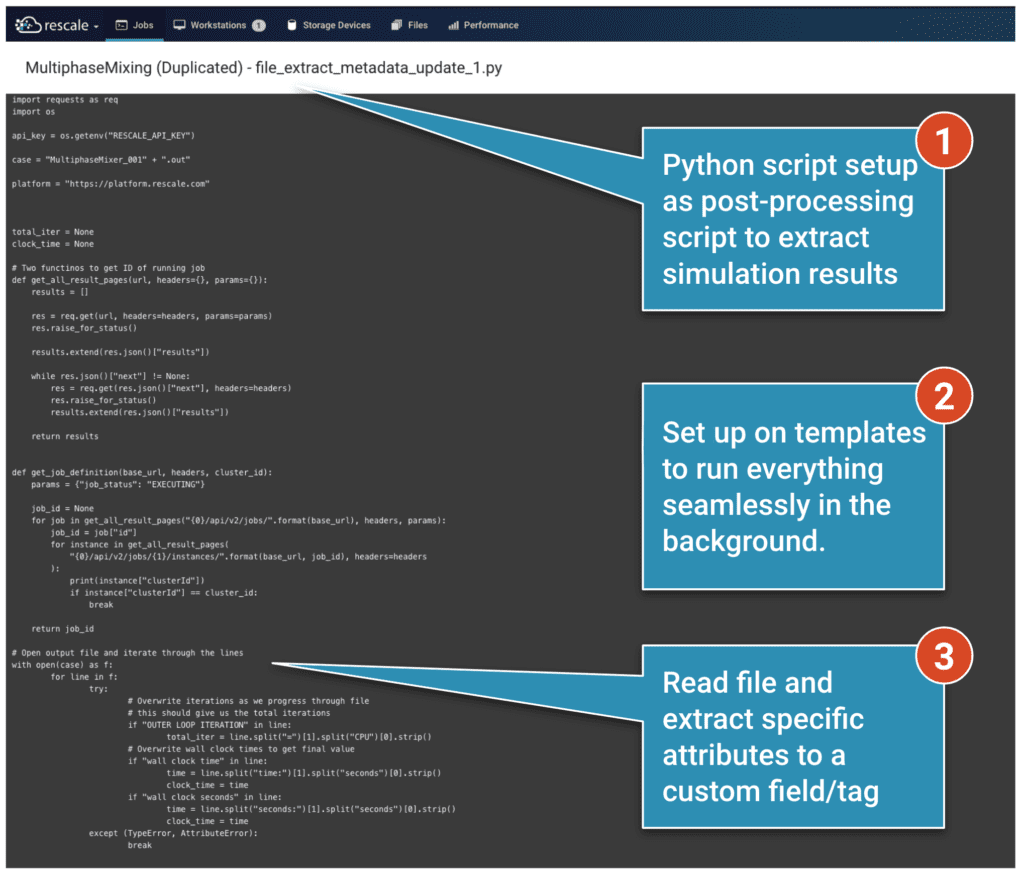Click the 'clock_time = None' line near top

click(x=53, y=244)
